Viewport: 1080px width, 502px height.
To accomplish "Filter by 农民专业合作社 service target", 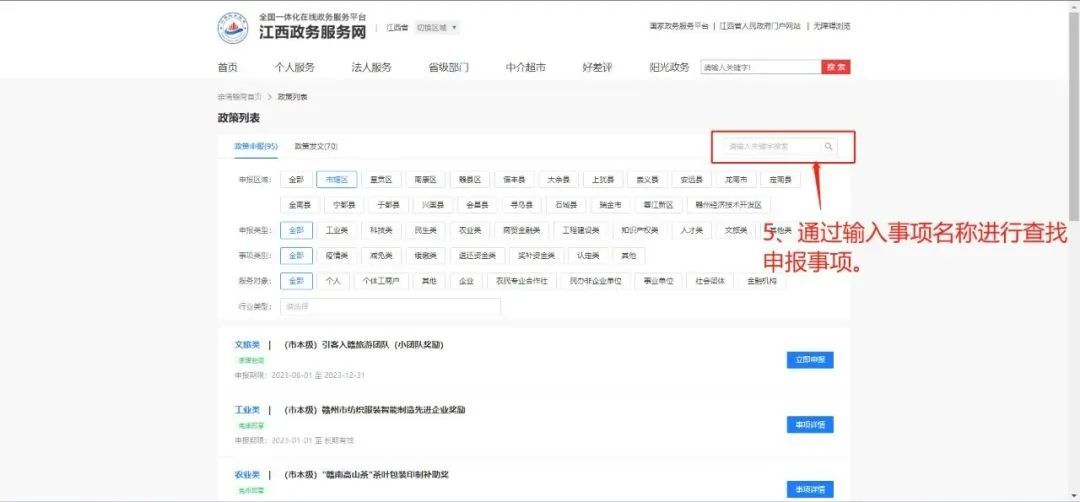I will click(521, 281).
